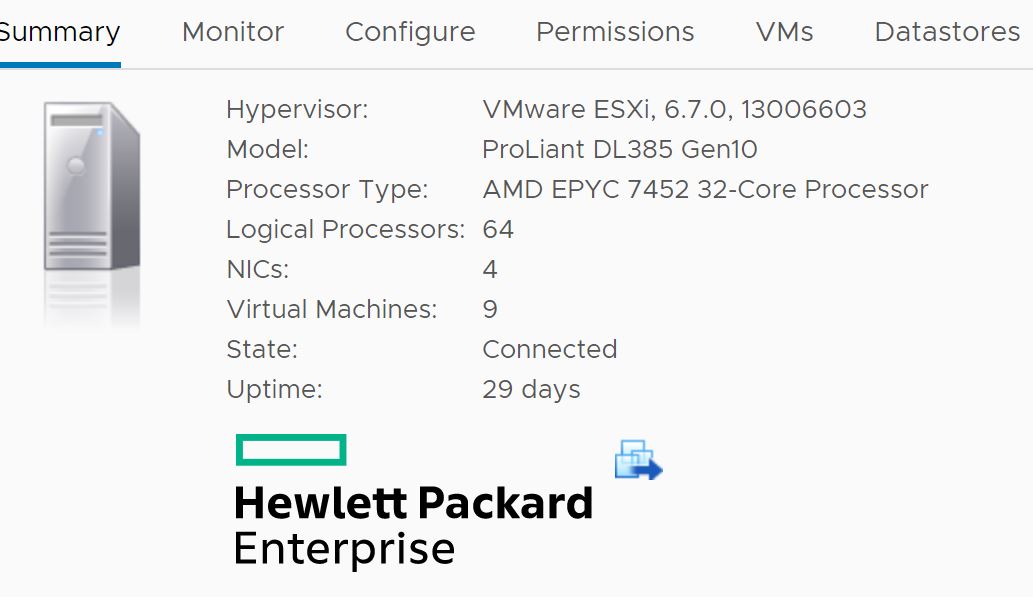Switch to the Datastores tab
This screenshot has width=1033, height=597.
[947, 32]
